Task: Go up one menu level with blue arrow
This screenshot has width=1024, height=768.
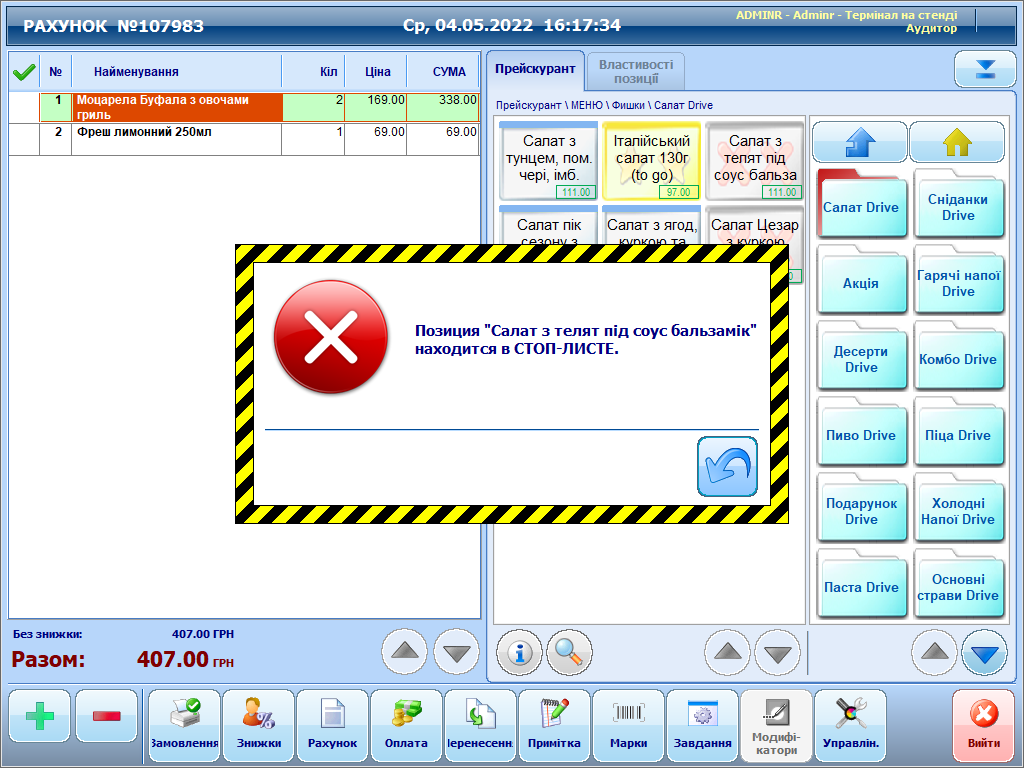Action: coord(859,142)
